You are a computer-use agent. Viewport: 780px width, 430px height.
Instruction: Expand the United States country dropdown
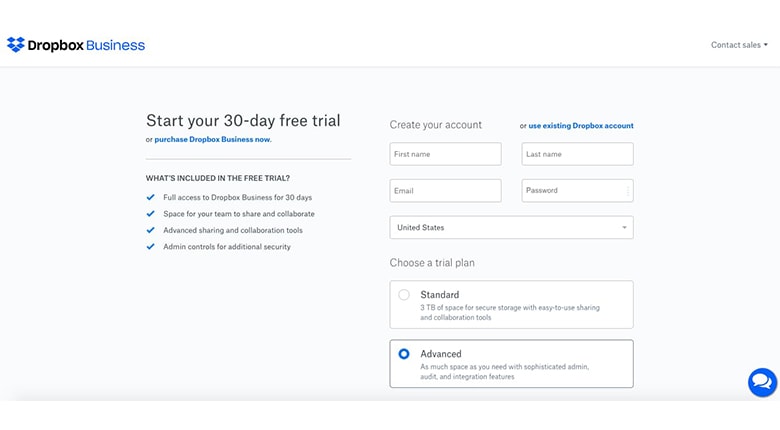(511, 227)
